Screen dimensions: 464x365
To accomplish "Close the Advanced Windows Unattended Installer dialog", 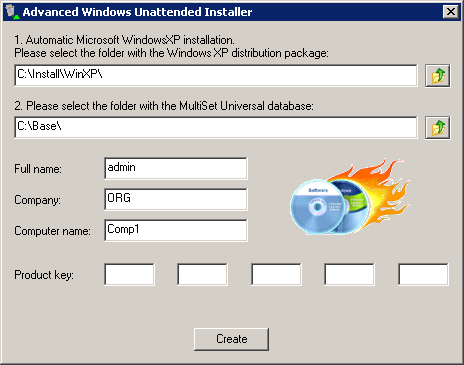I will (451, 12).
